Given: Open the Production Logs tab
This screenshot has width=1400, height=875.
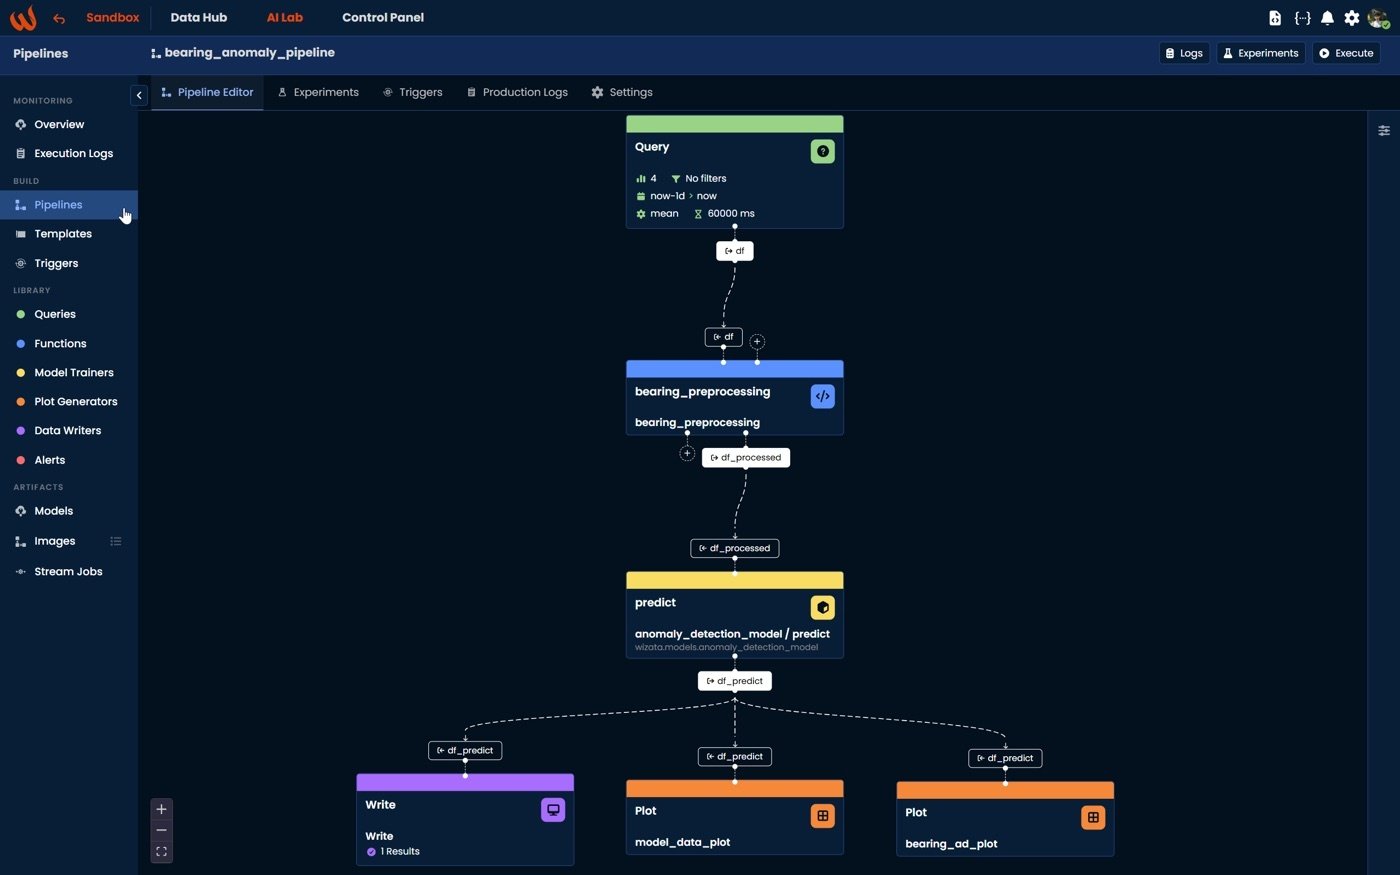Looking at the screenshot, I should pos(517,92).
